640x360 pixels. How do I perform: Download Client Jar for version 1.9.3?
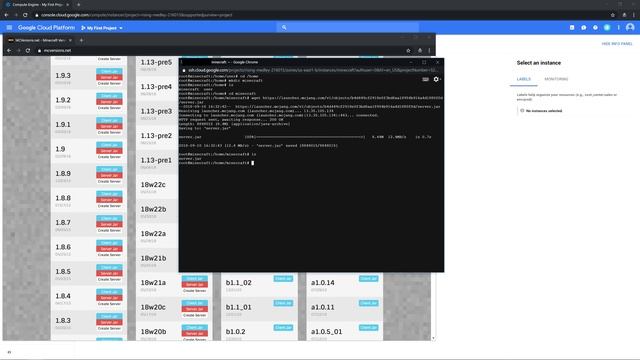point(109,71)
